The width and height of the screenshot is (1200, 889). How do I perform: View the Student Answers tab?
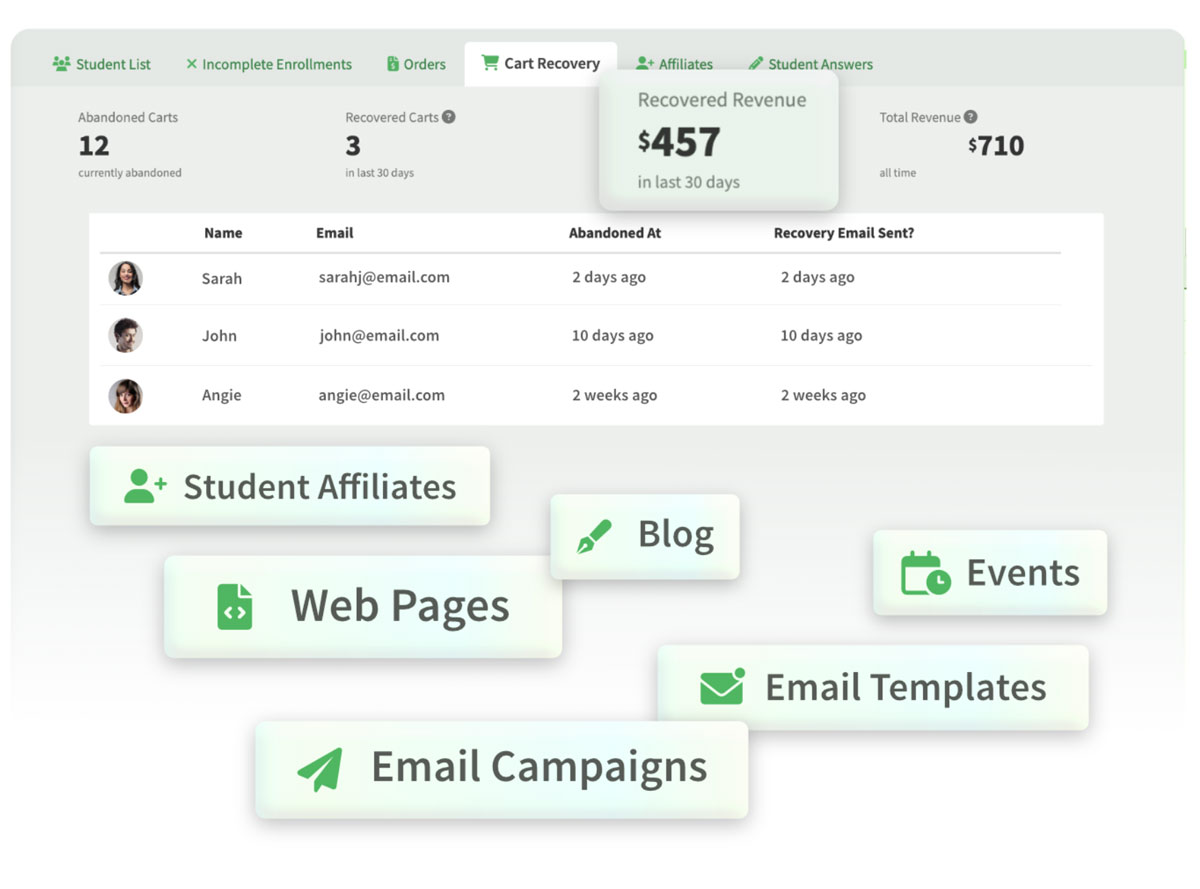(x=810, y=64)
